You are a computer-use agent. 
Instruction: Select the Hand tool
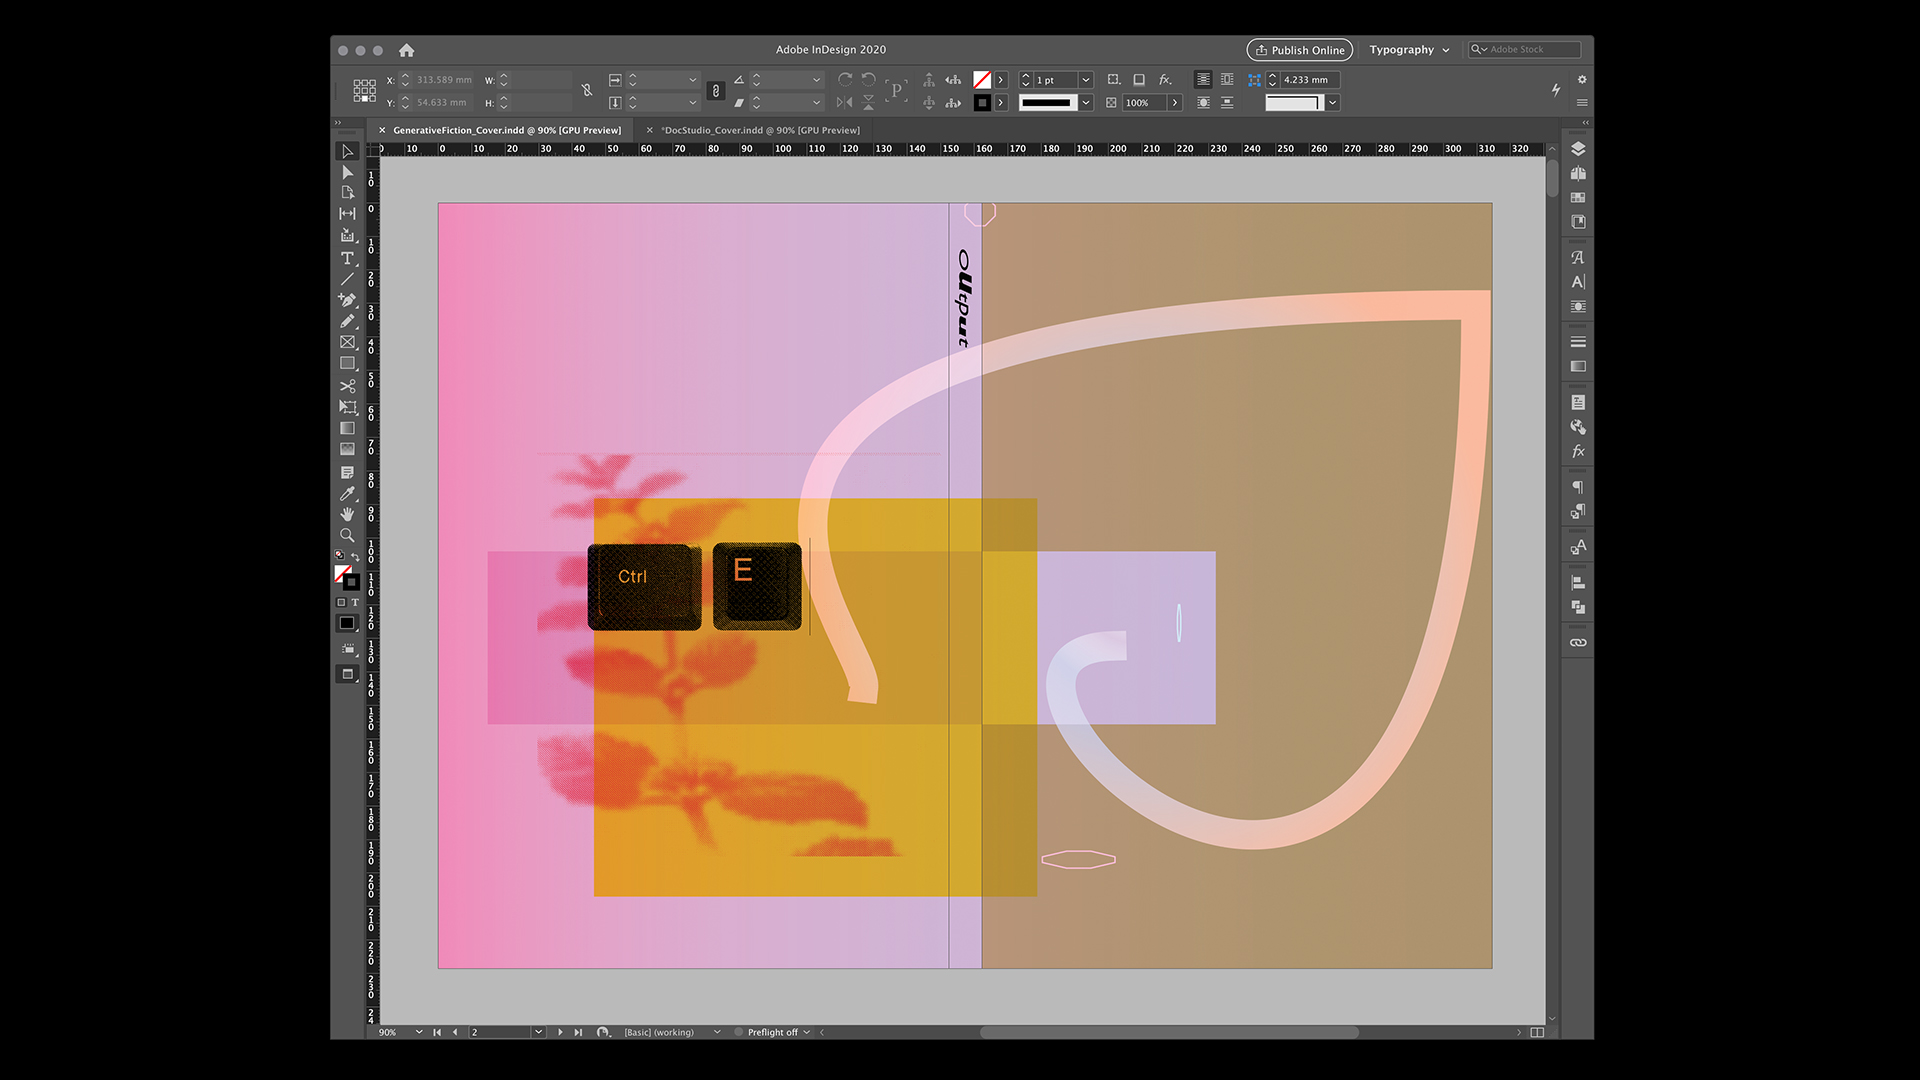pyautogui.click(x=347, y=514)
